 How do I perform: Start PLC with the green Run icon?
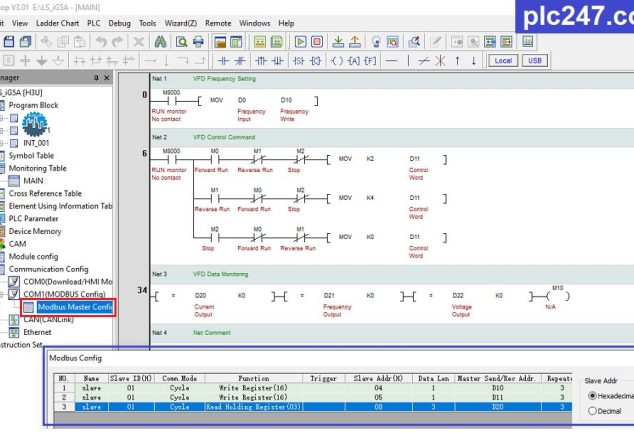pos(300,42)
